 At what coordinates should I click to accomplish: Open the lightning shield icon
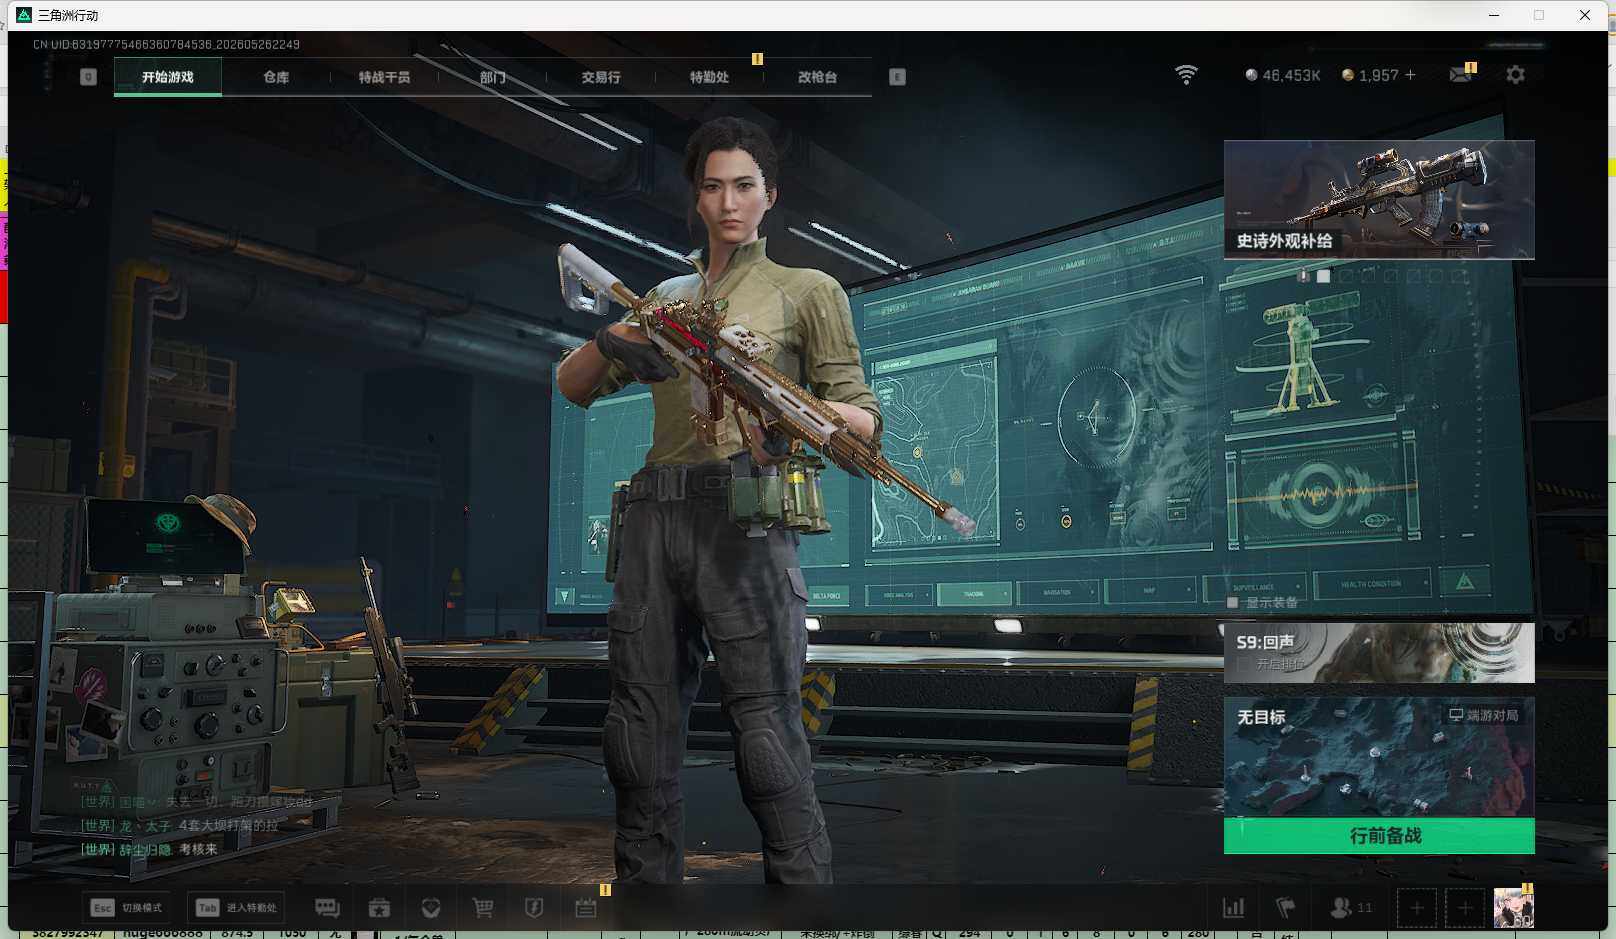[x=534, y=908]
